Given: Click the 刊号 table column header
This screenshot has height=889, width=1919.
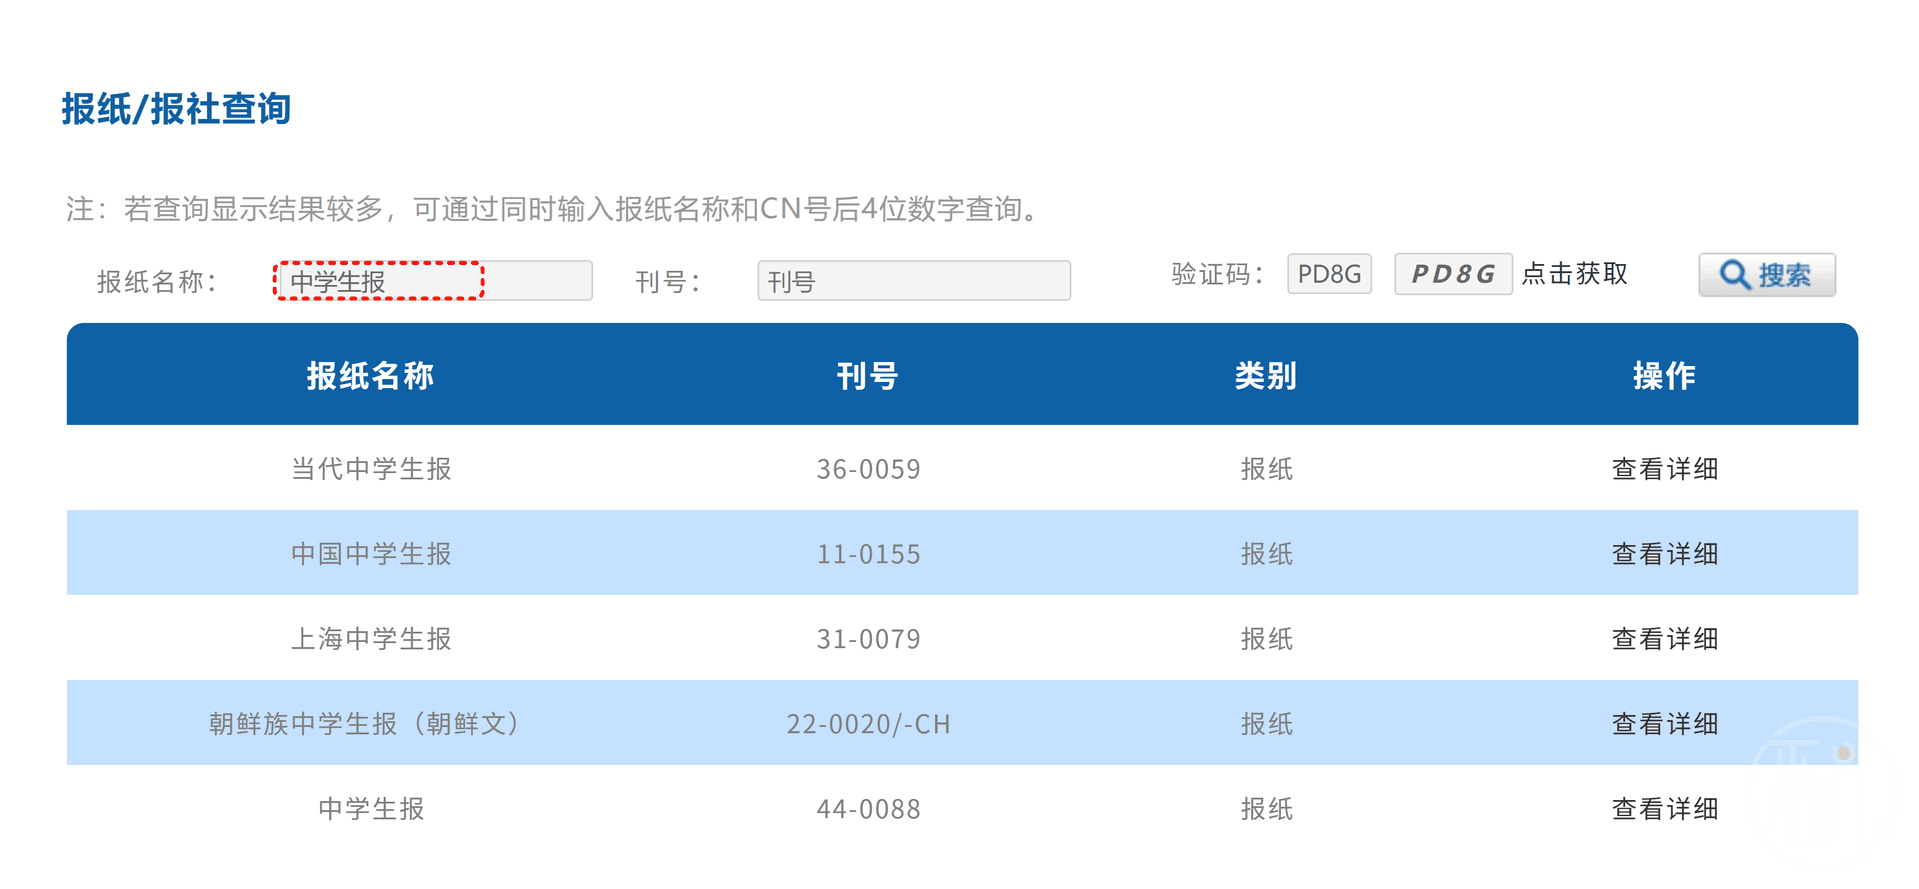Looking at the screenshot, I should [x=868, y=376].
